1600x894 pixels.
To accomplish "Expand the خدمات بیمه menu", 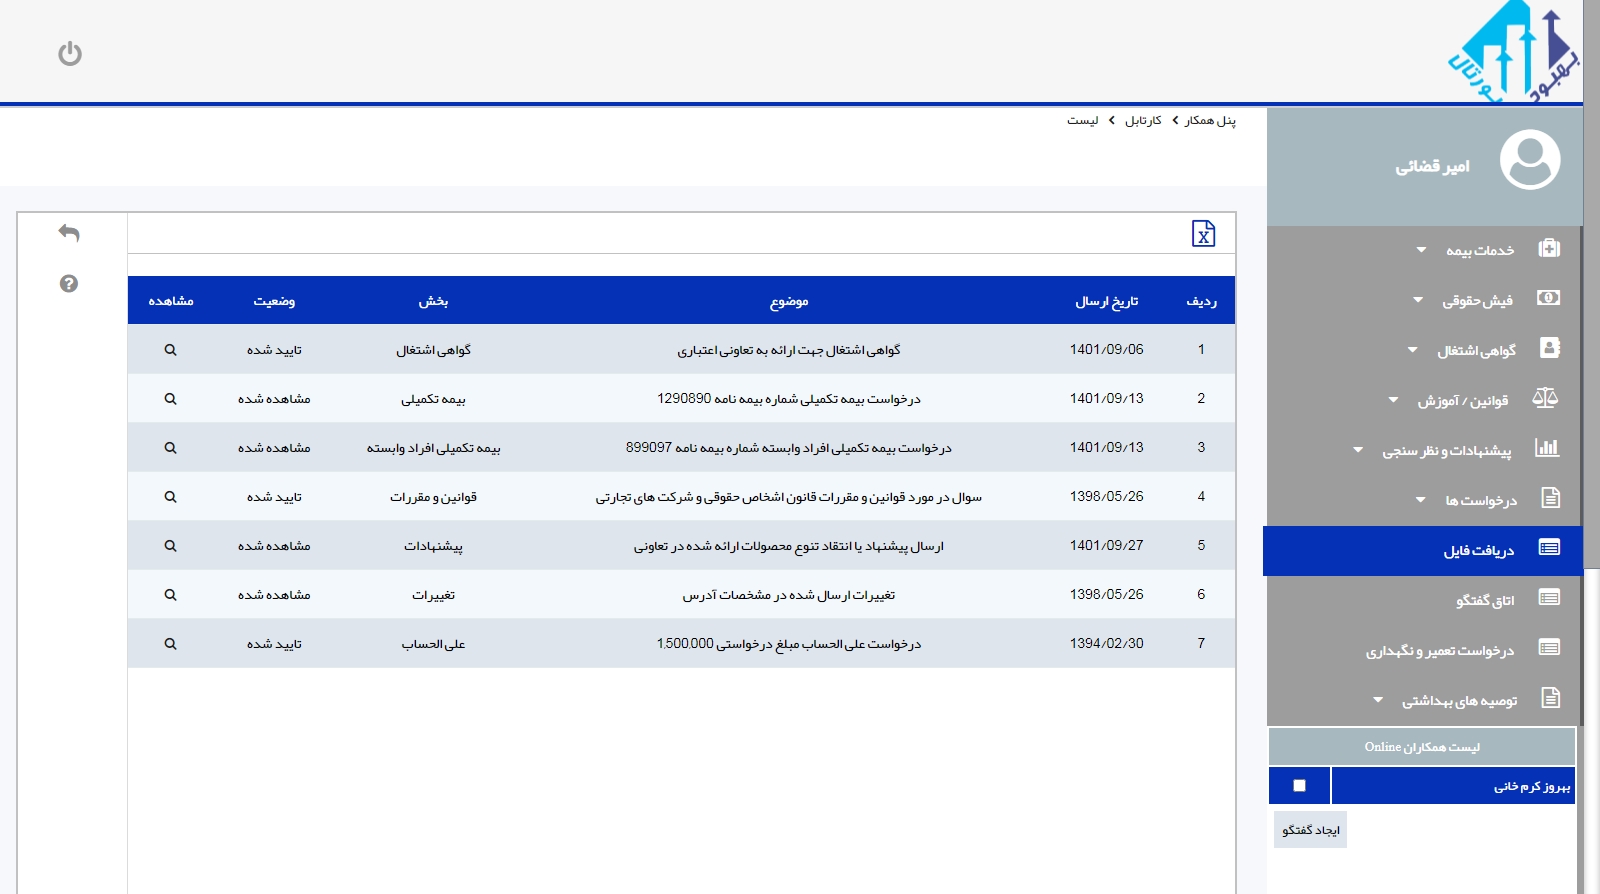I will (1480, 250).
